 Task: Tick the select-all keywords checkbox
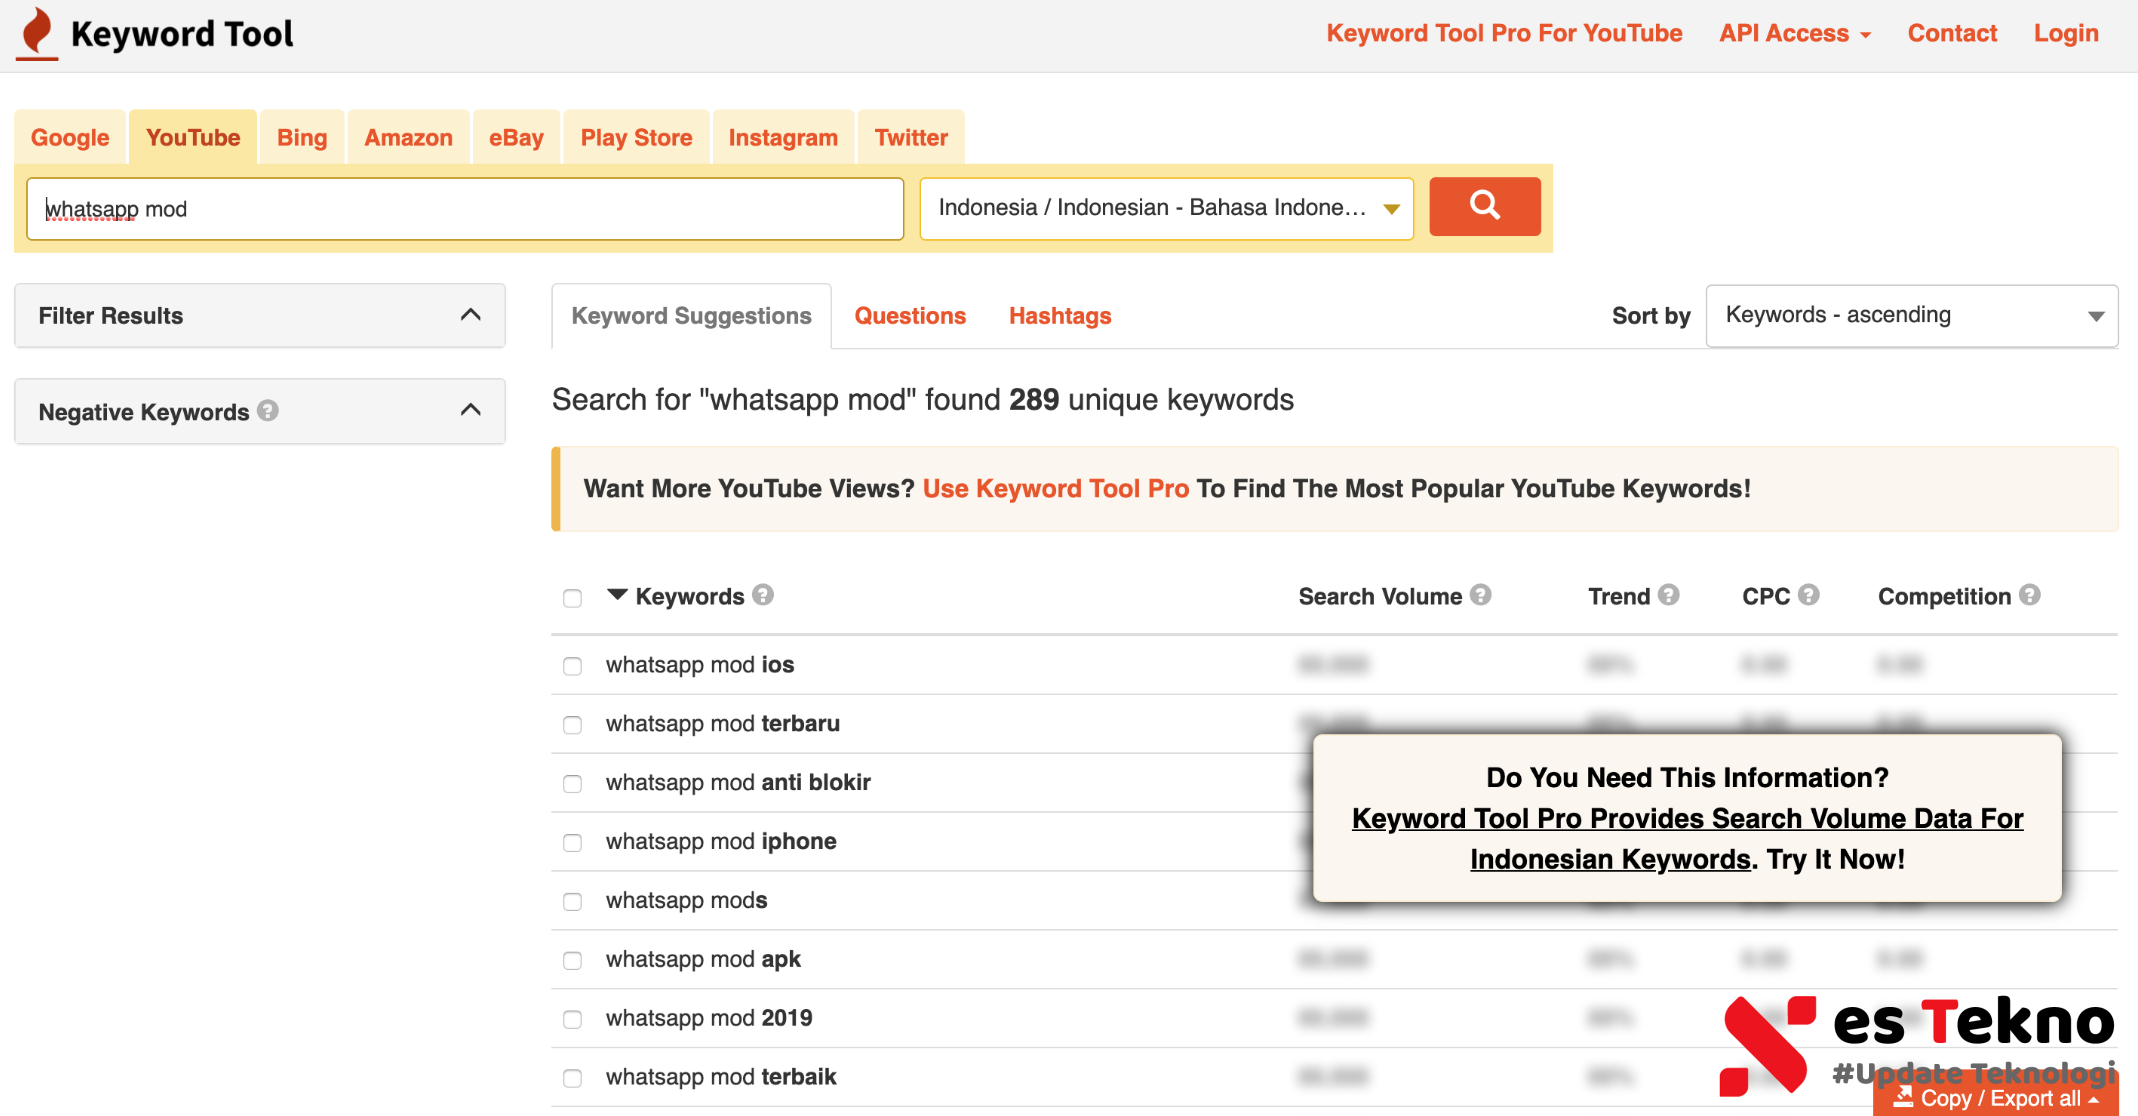point(572,598)
